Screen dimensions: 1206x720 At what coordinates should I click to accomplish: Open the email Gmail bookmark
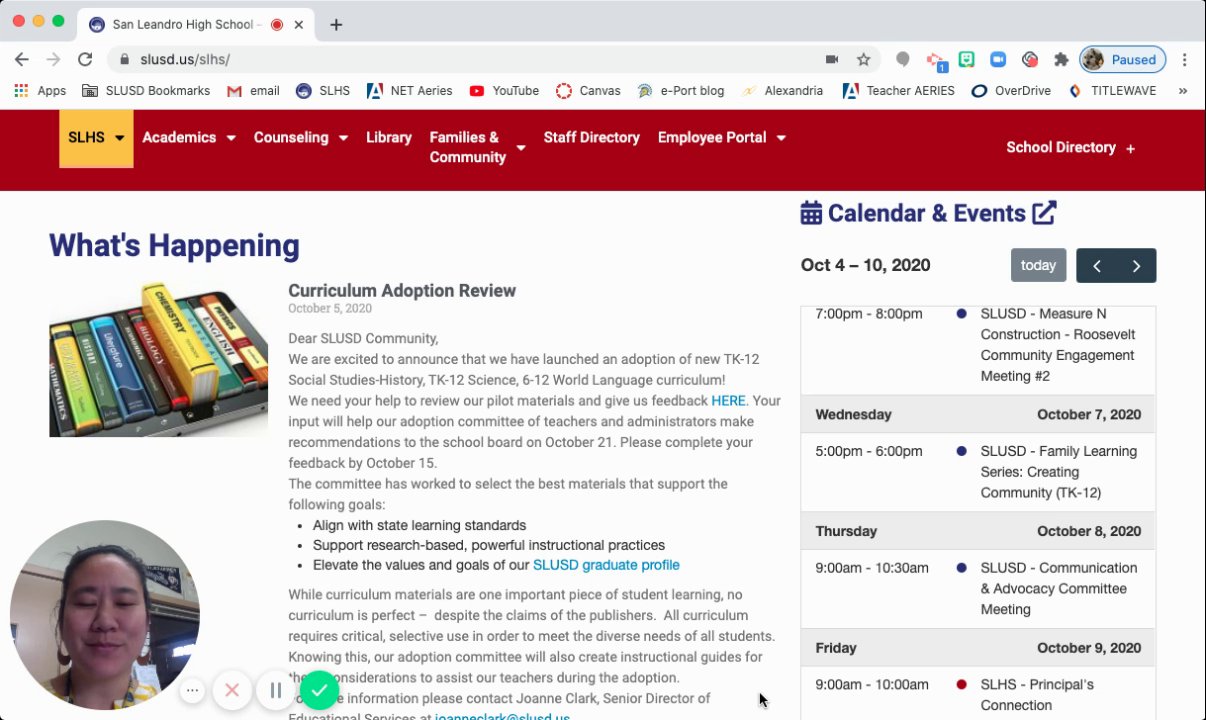[x=253, y=91]
